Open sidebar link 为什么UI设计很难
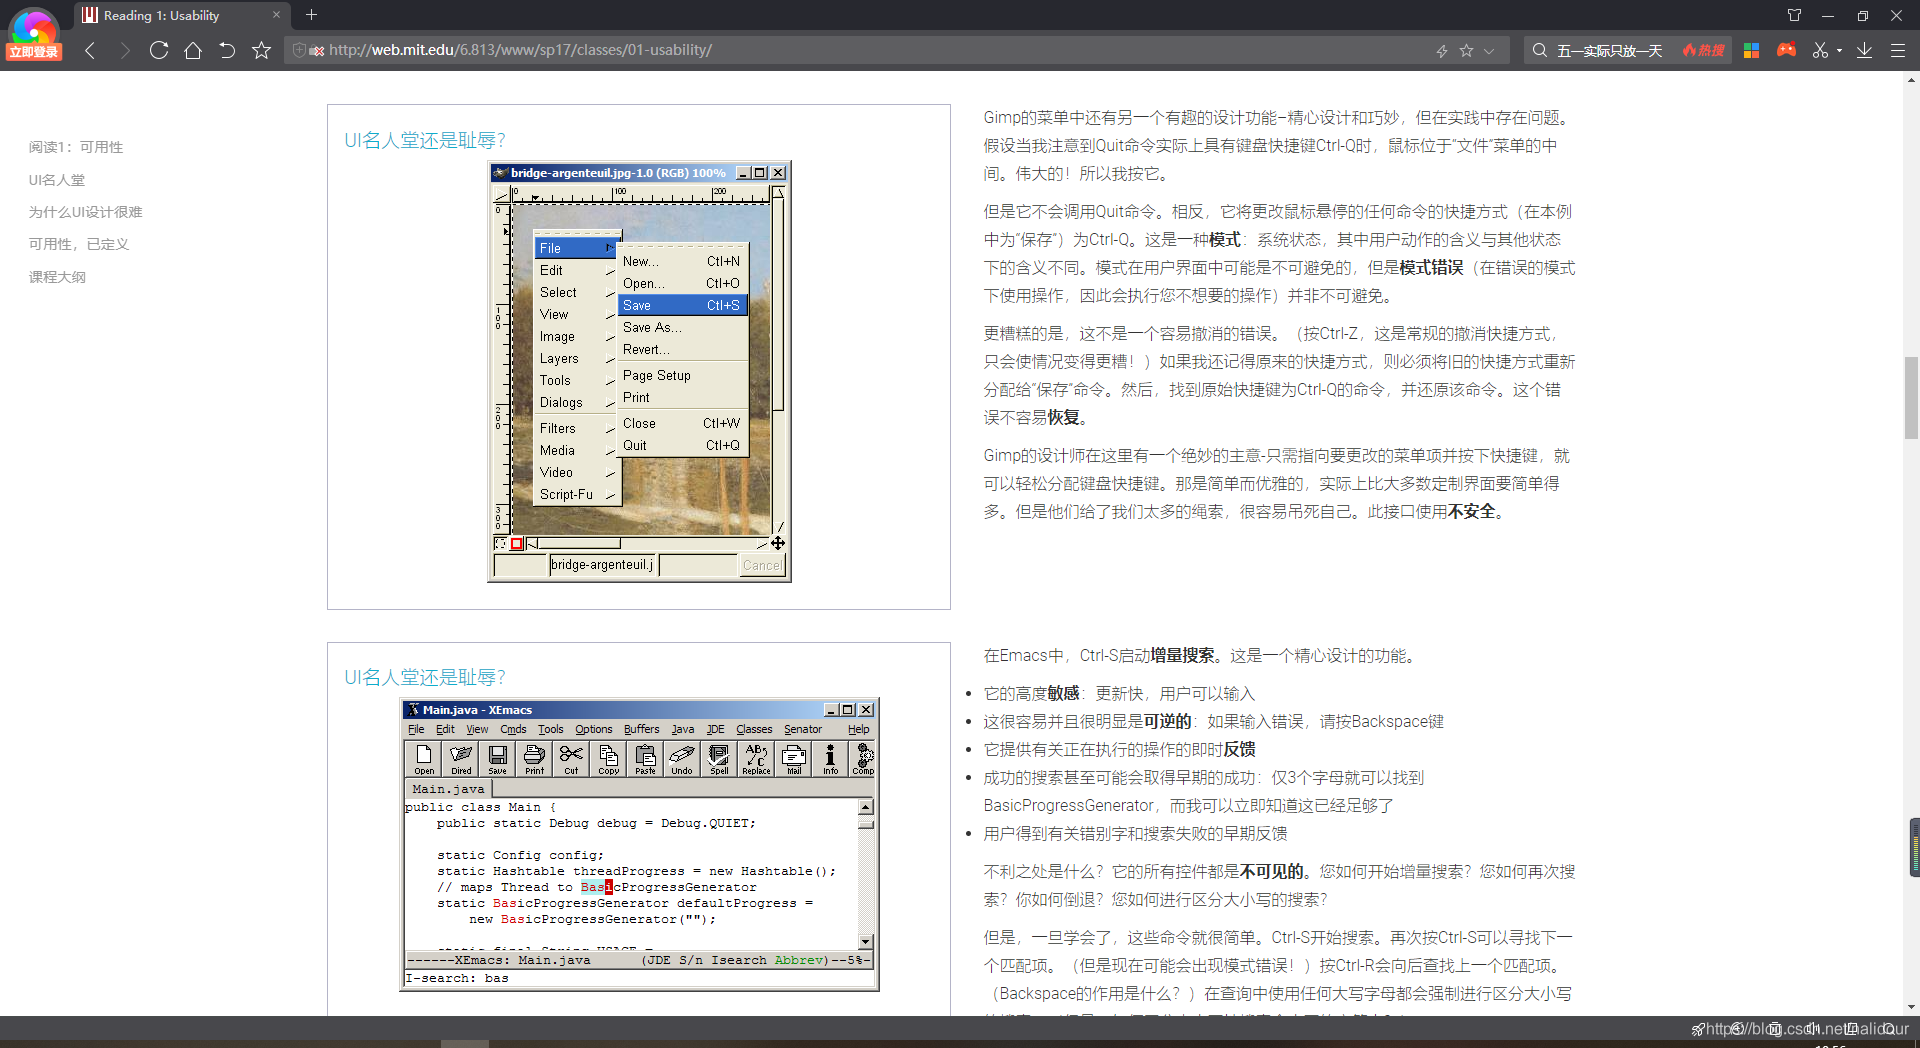 click(86, 212)
